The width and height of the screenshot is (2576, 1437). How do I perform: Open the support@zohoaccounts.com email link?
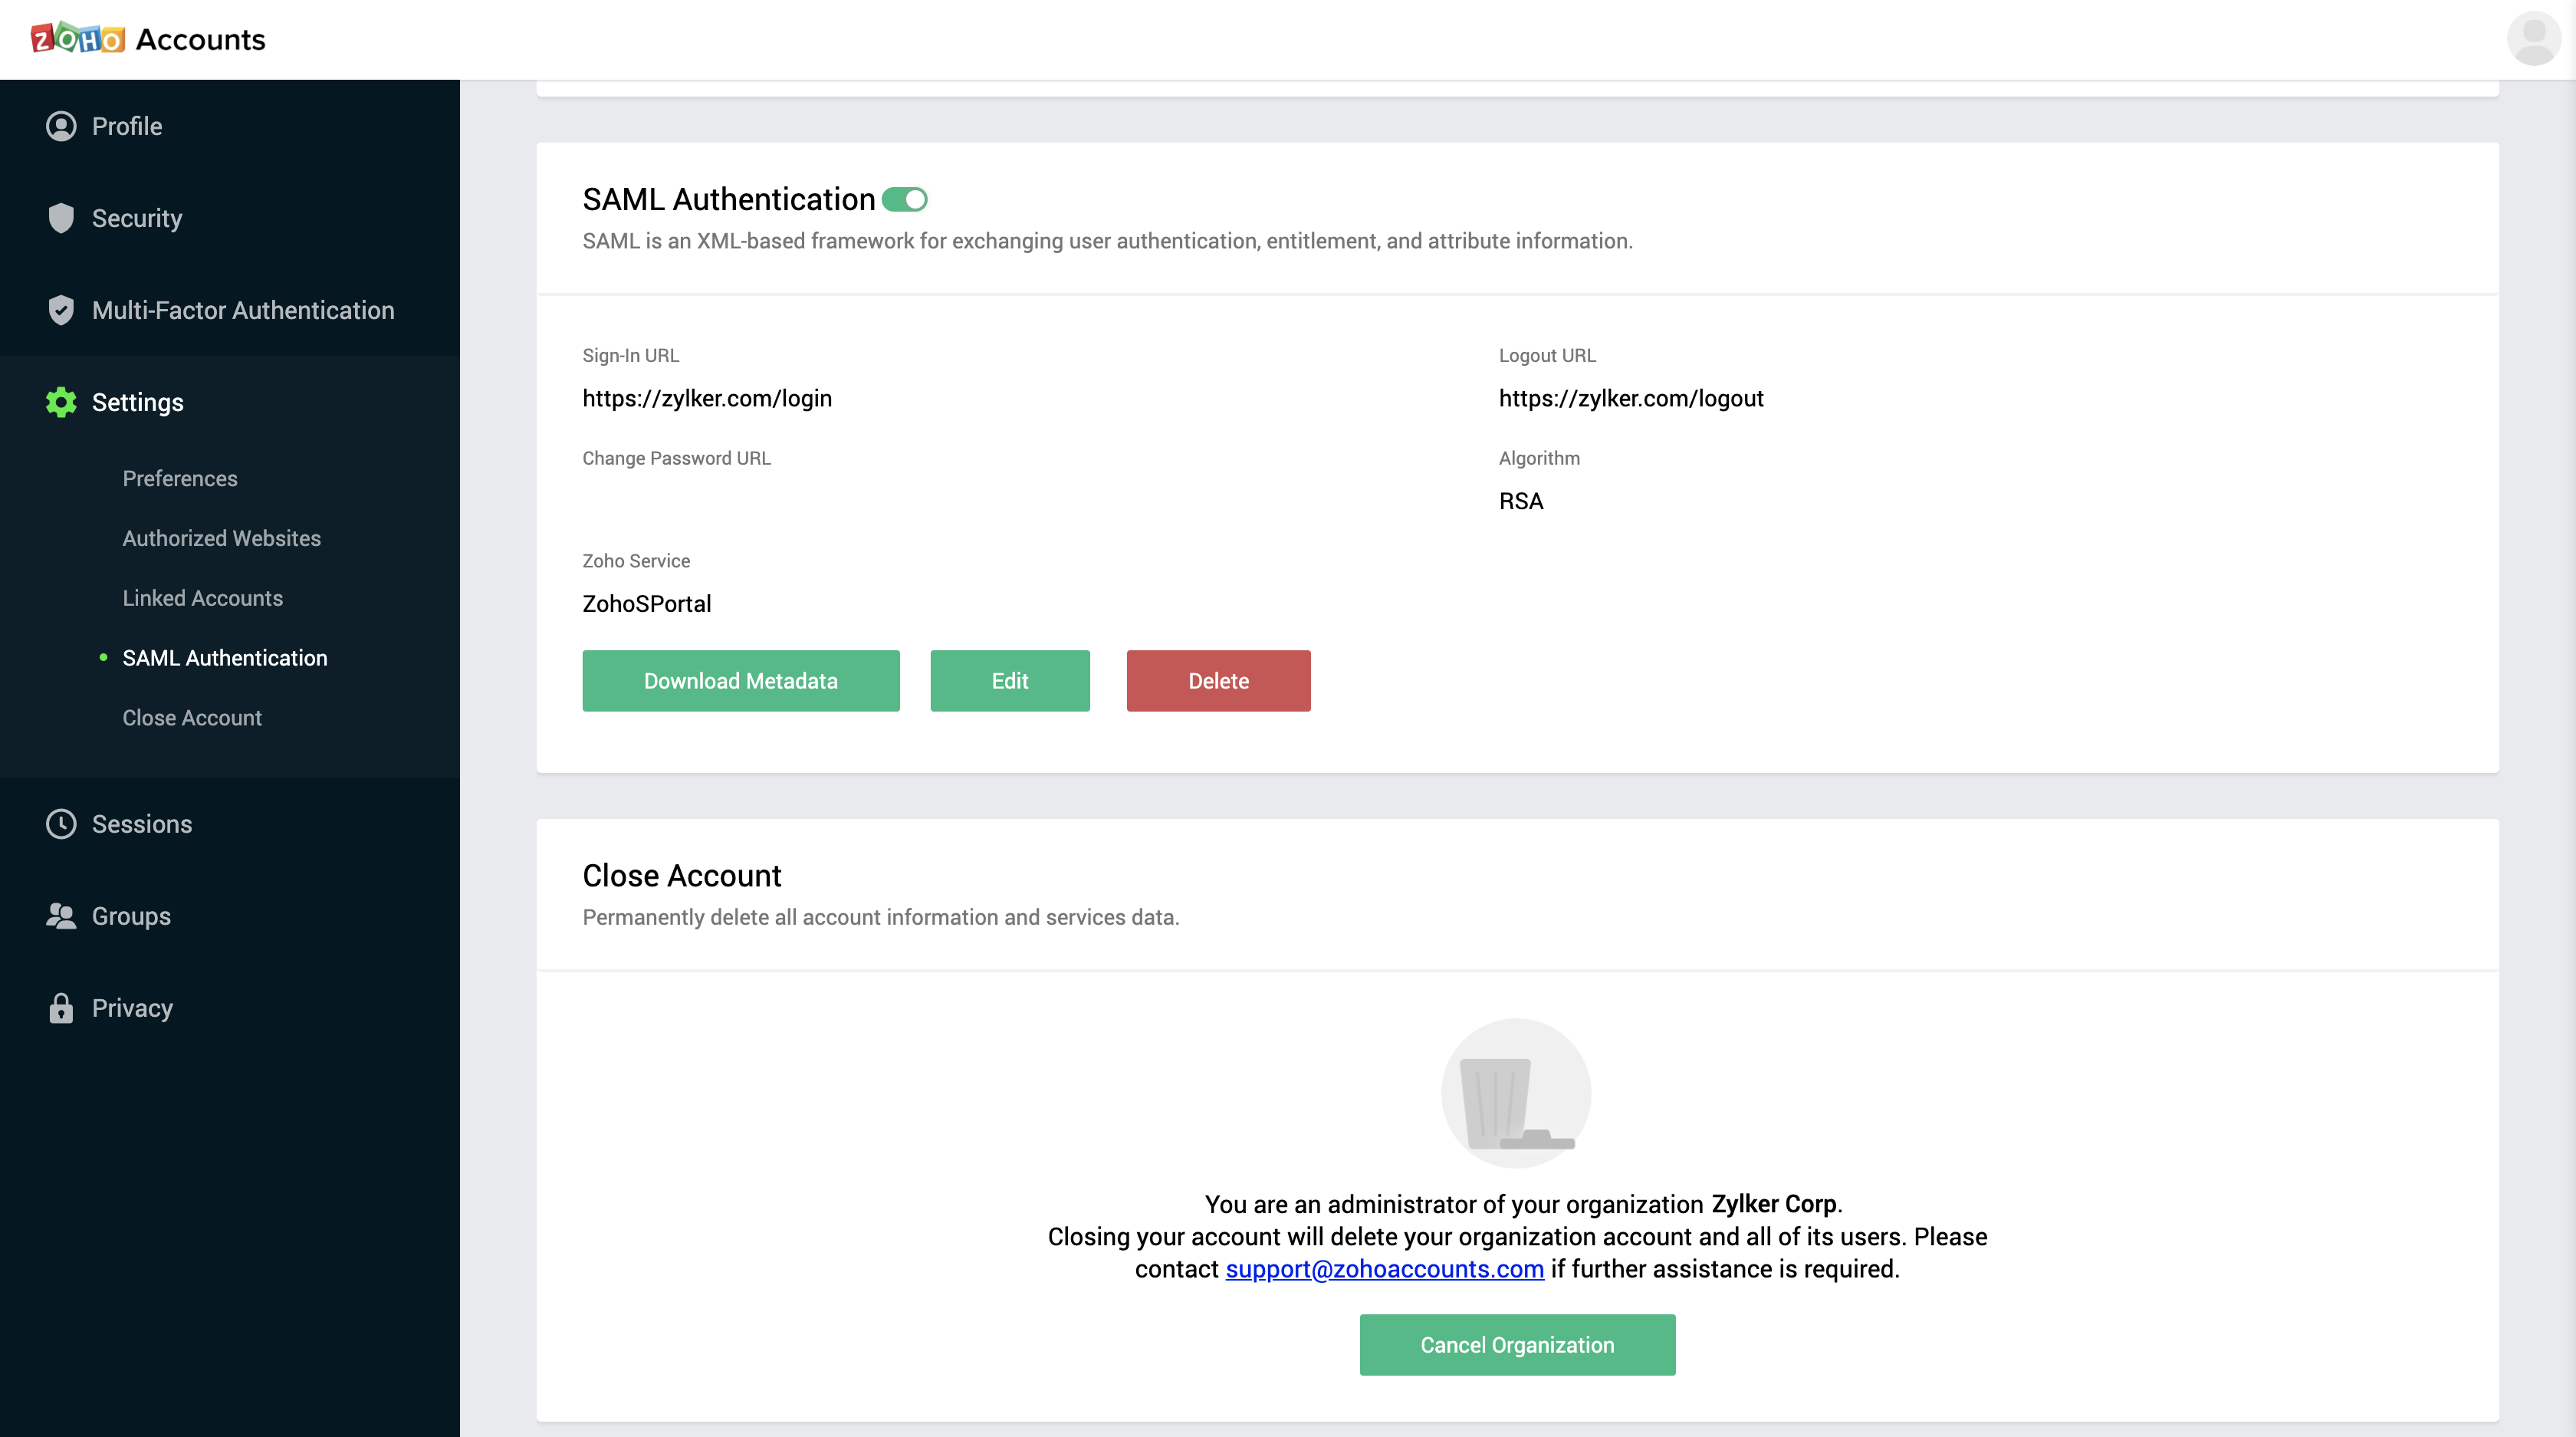[1384, 1269]
